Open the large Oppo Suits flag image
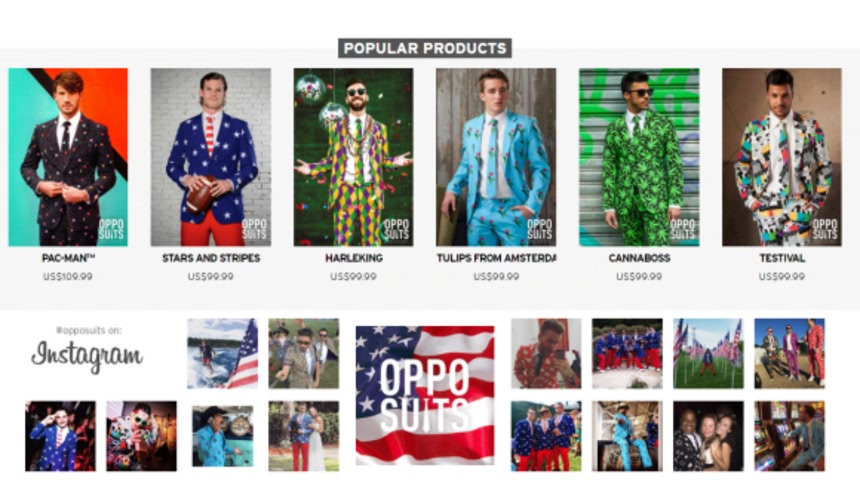The image size is (860, 486). click(425, 395)
